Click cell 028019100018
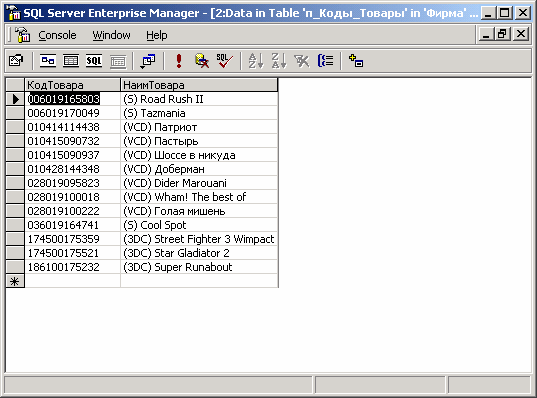537x398 pixels. pyautogui.click(x=72, y=197)
